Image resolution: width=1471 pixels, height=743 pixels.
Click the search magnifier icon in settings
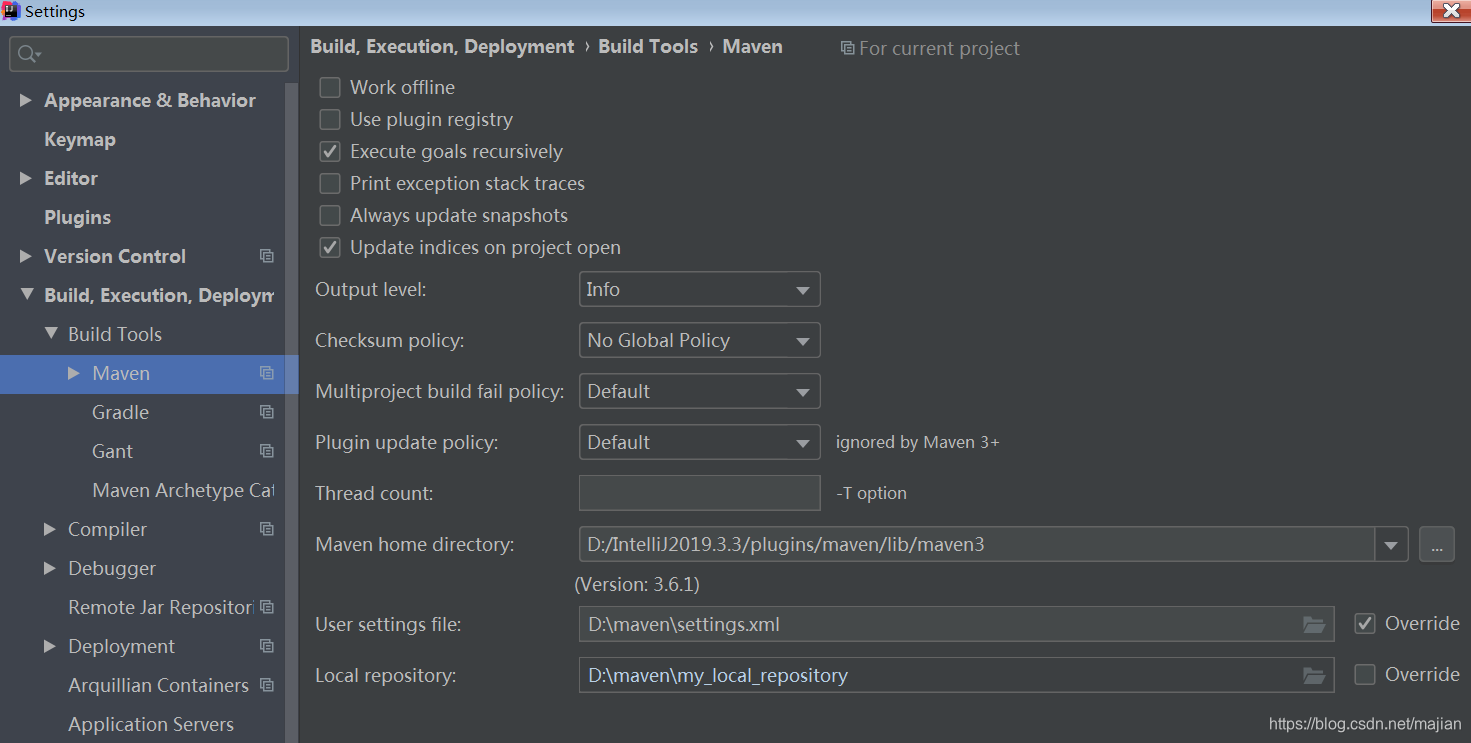(28, 54)
